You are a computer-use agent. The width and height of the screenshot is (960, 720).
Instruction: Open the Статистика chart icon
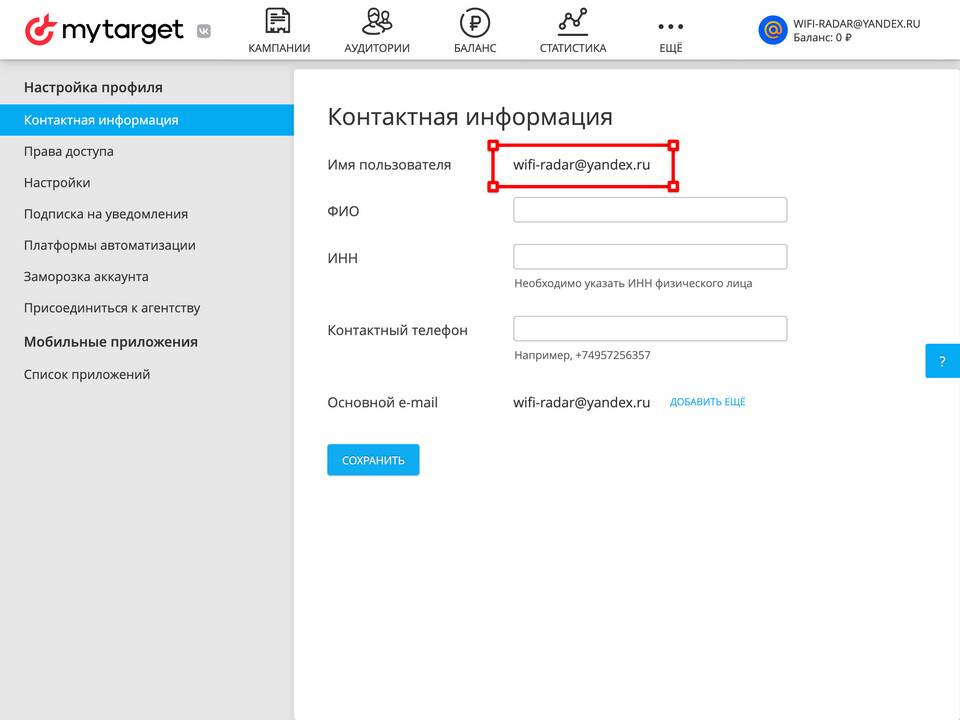(x=572, y=21)
